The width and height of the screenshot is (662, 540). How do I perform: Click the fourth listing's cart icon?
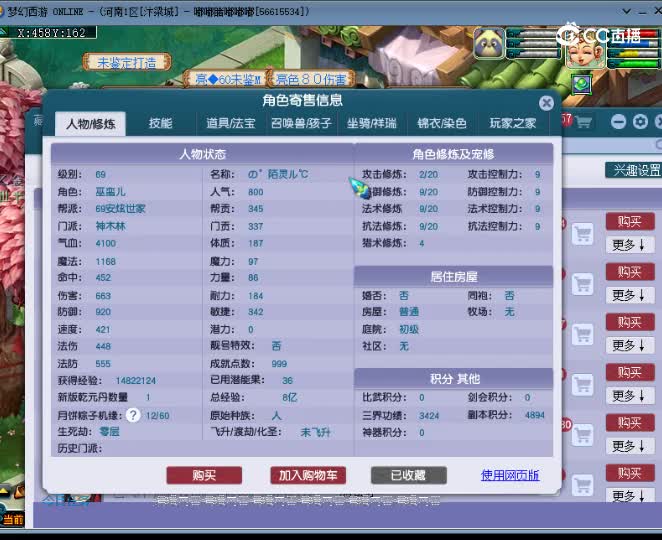[x=583, y=385]
